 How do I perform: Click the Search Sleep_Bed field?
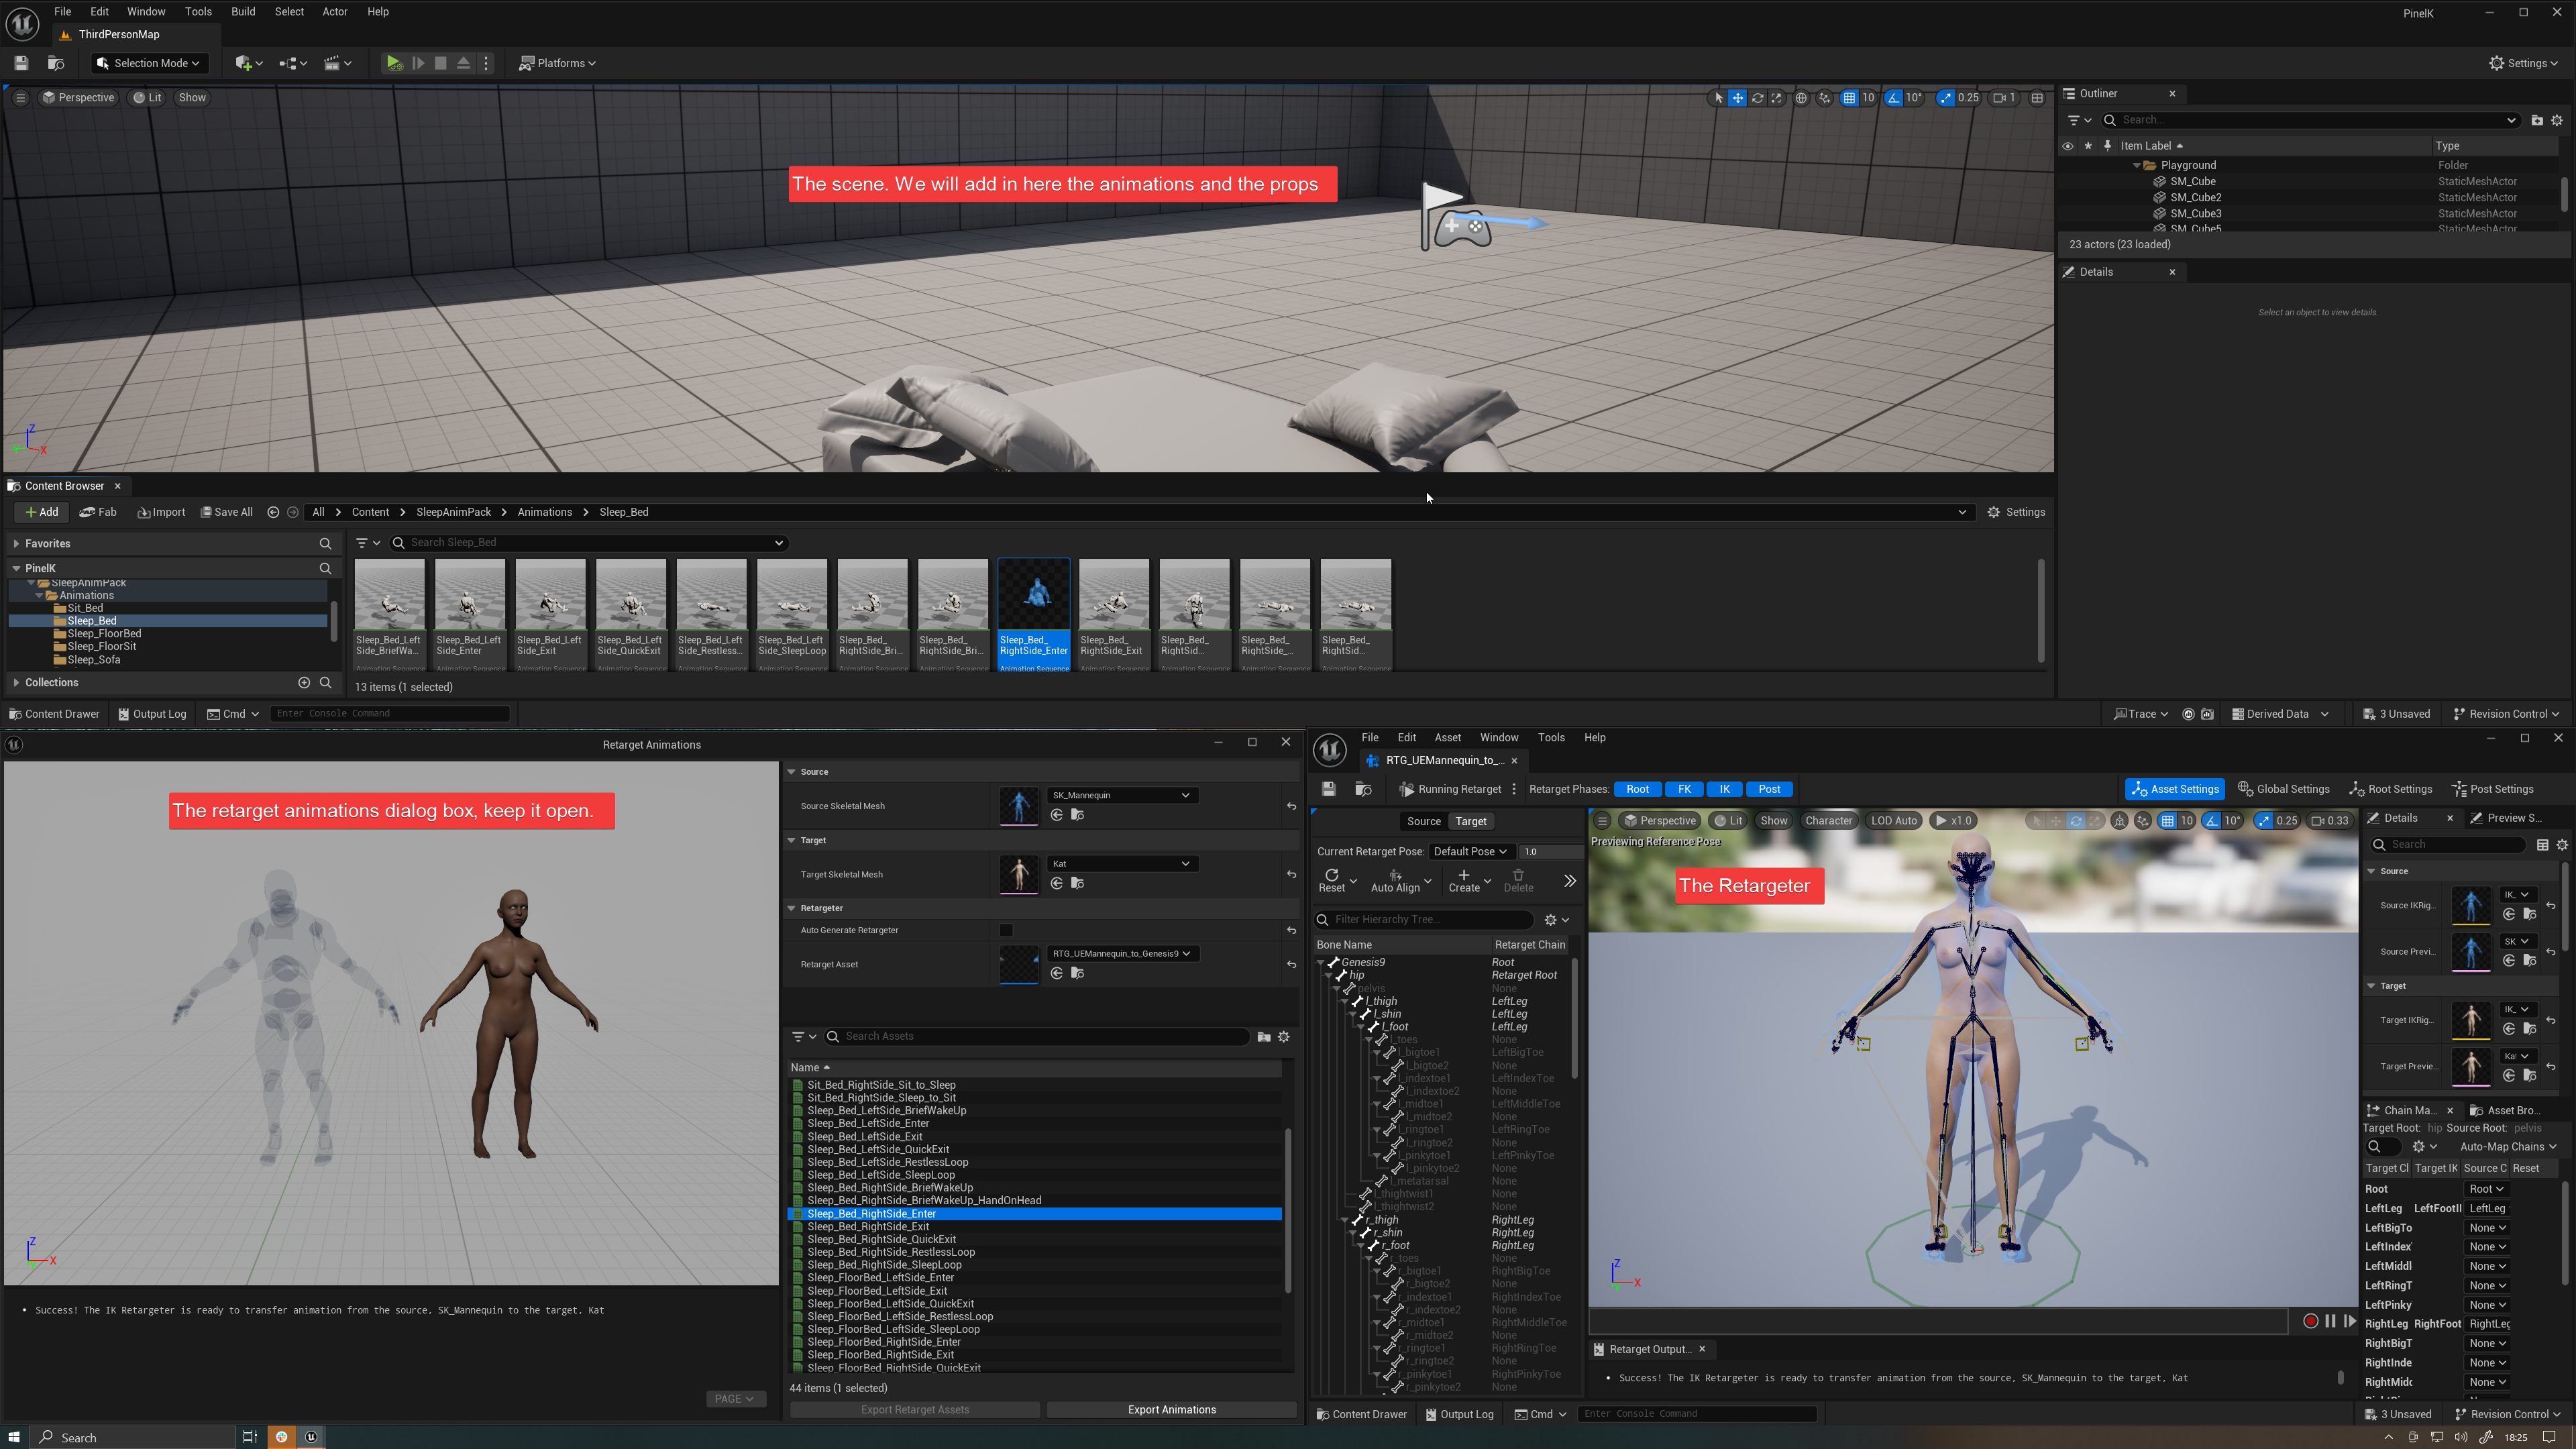click(590, 542)
